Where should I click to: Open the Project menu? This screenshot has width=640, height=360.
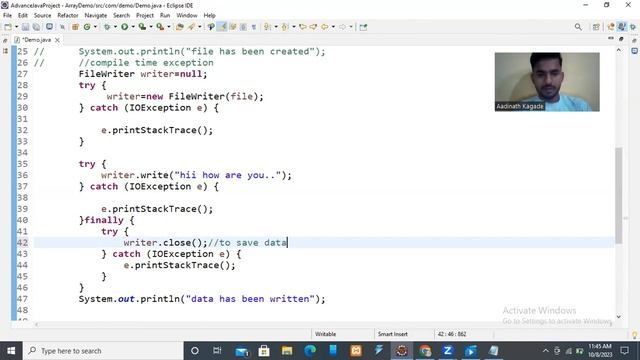click(x=145, y=16)
